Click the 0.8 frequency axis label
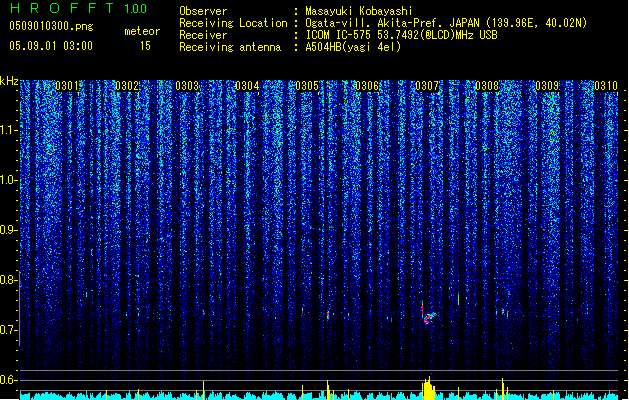The height and width of the screenshot is (400, 629). [9, 280]
